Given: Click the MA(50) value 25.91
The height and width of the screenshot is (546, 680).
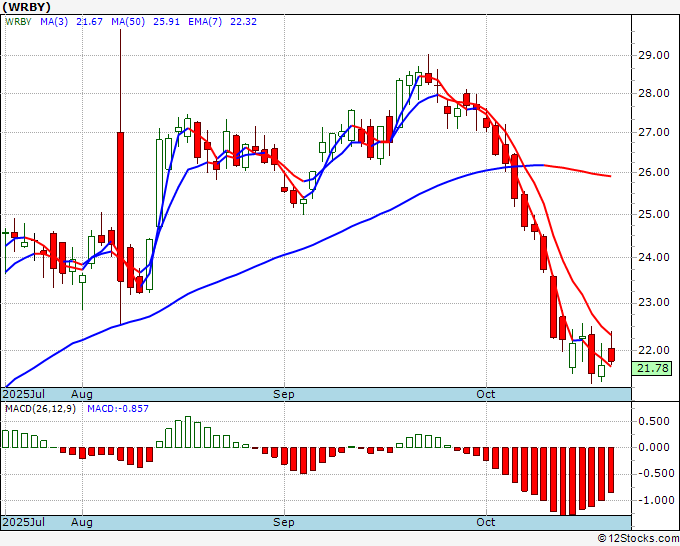Looking at the screenshot, I should pos(167,22).
